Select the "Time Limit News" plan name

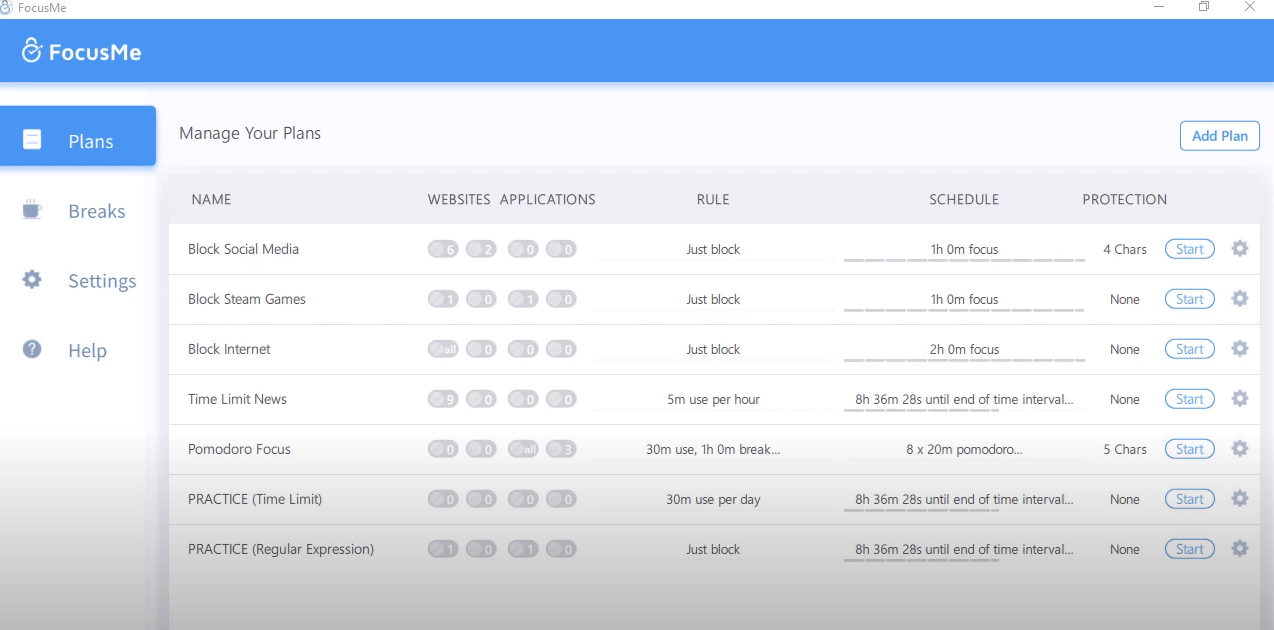pos(237,399)
